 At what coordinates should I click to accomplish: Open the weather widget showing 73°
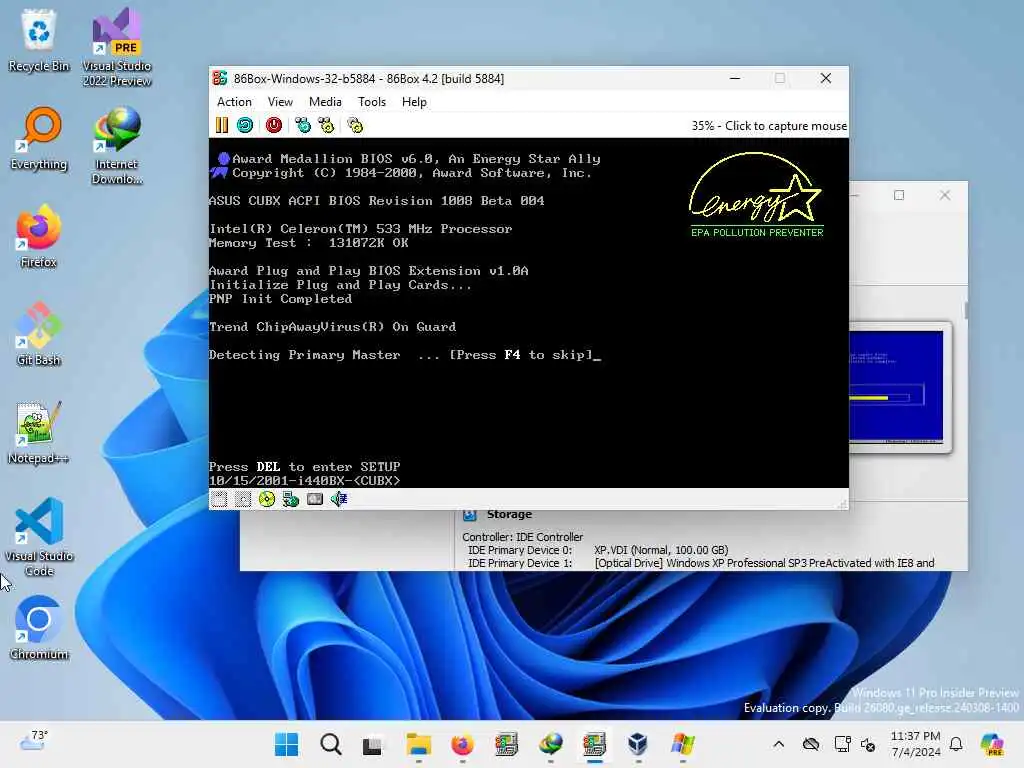click(x=33, y=741)
